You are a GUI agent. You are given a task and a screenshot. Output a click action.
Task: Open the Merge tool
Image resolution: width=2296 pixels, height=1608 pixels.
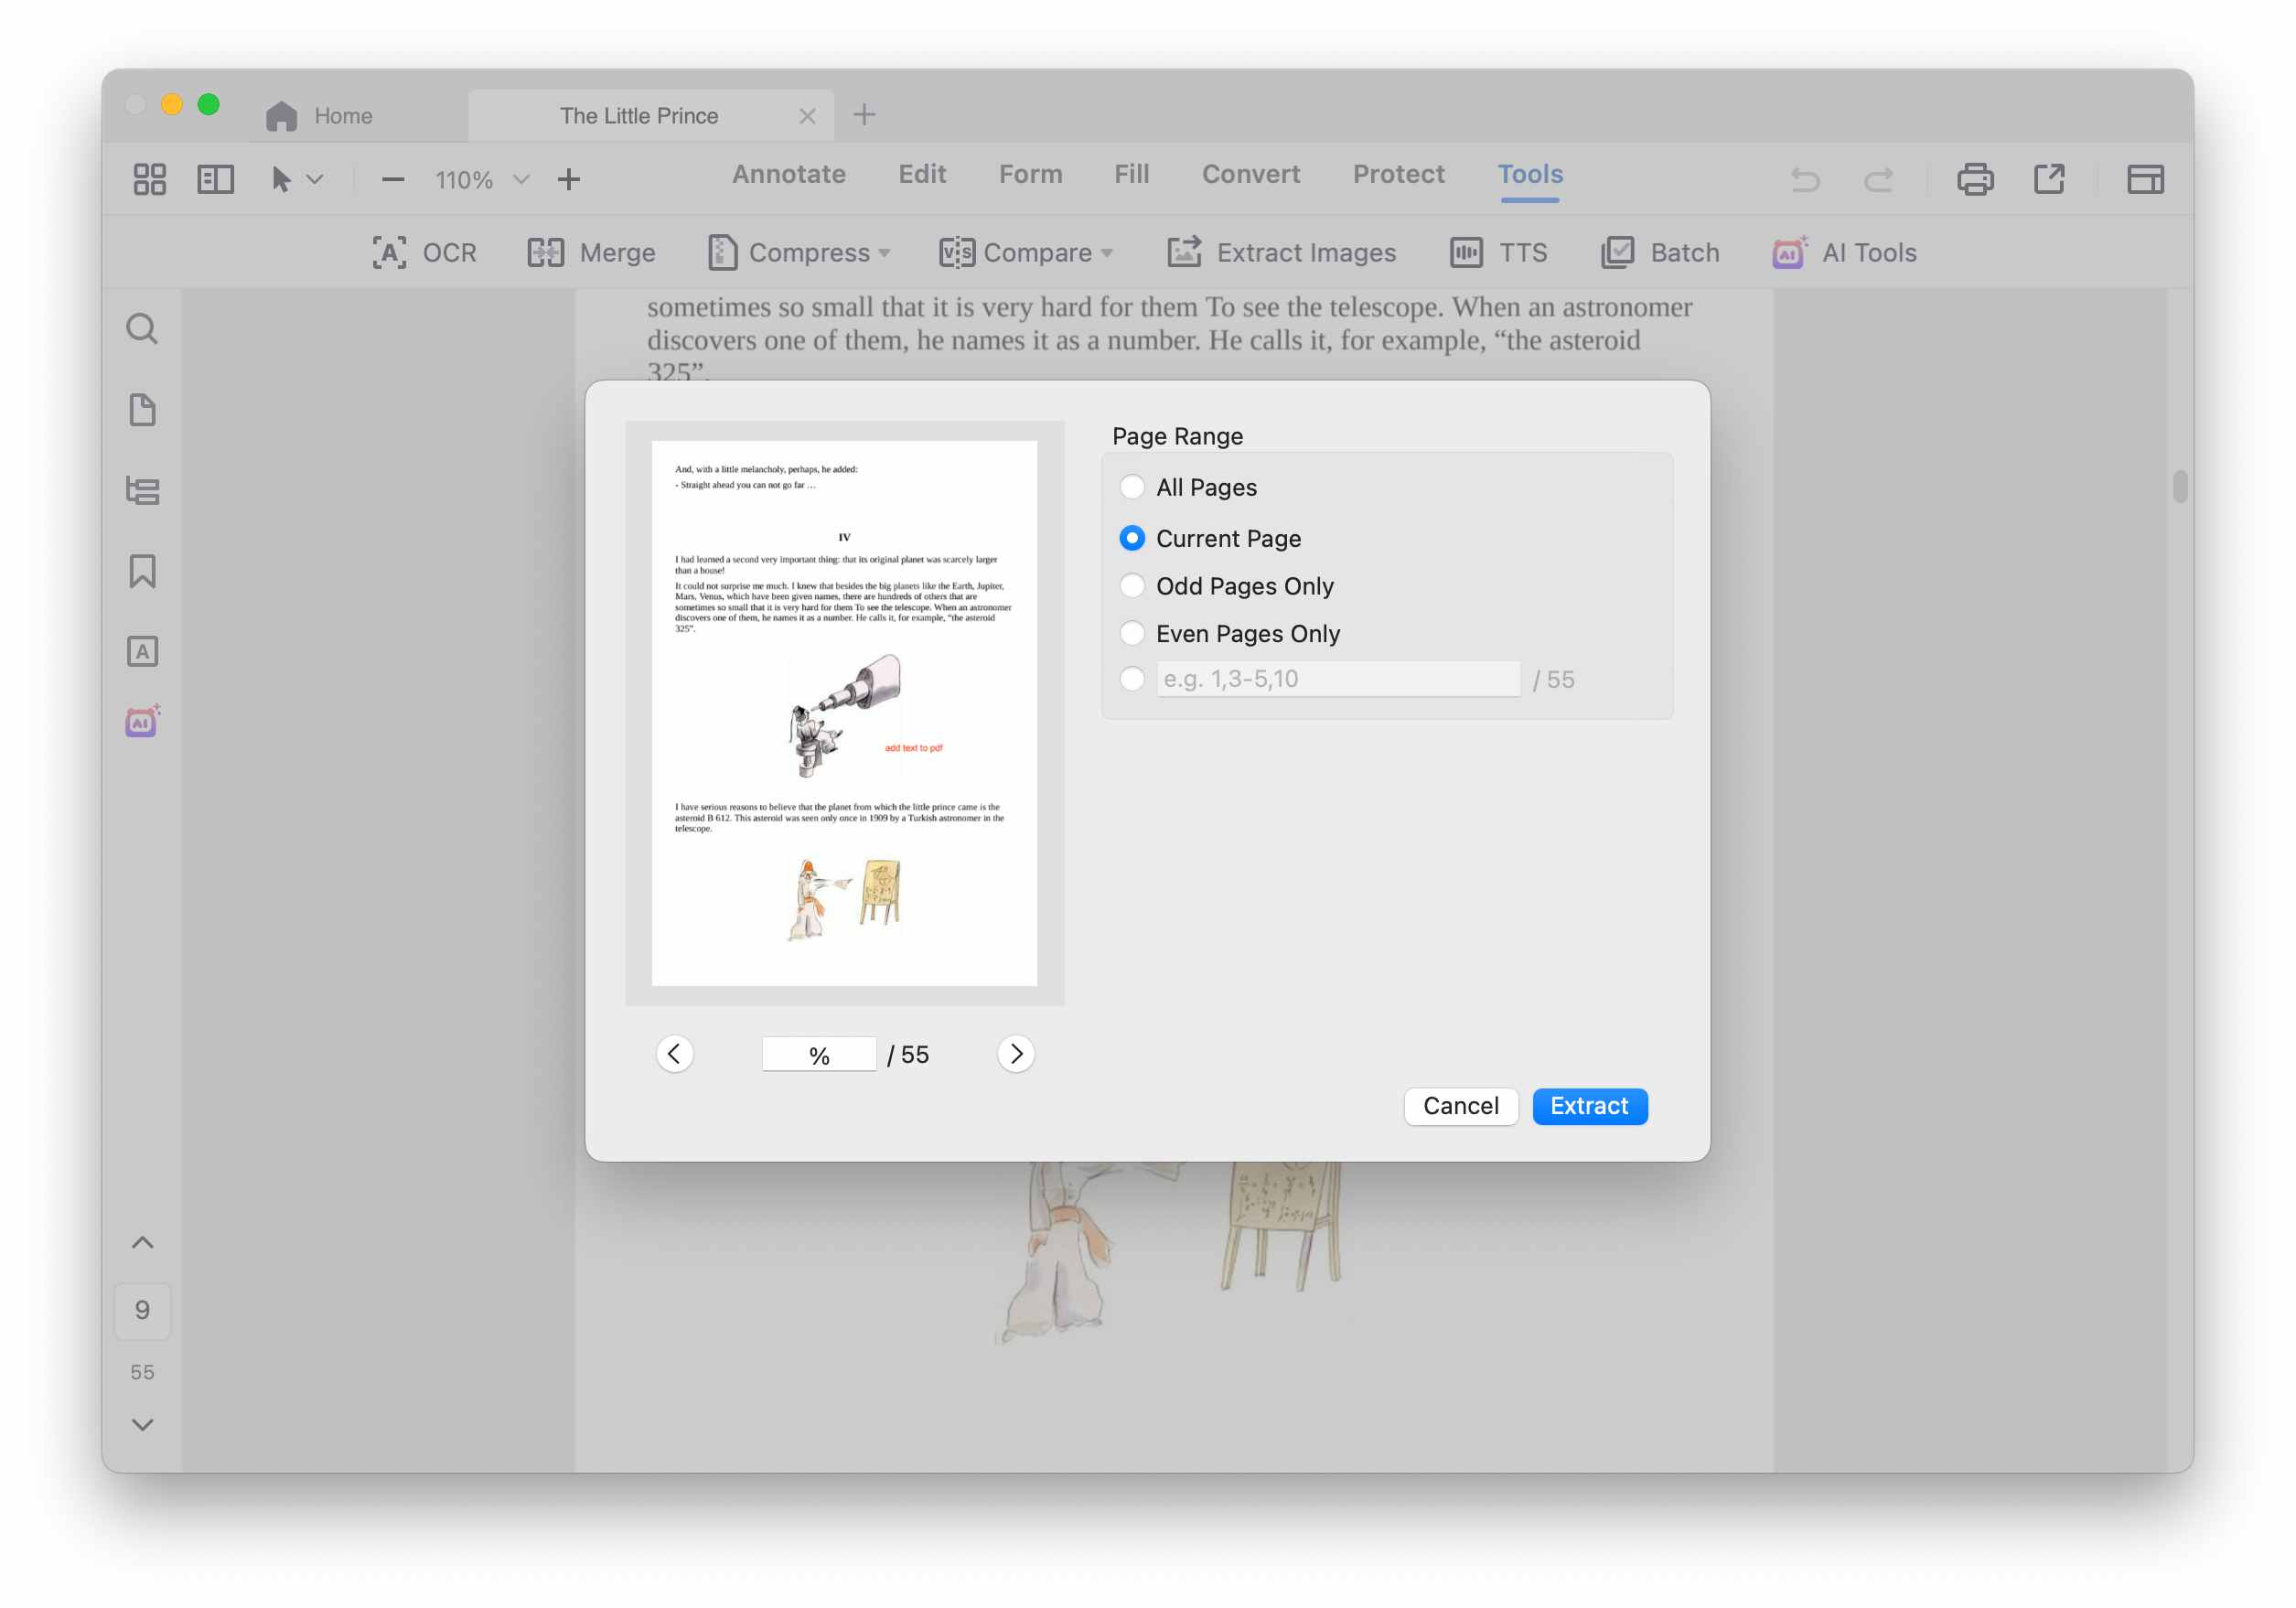[591, 253]
